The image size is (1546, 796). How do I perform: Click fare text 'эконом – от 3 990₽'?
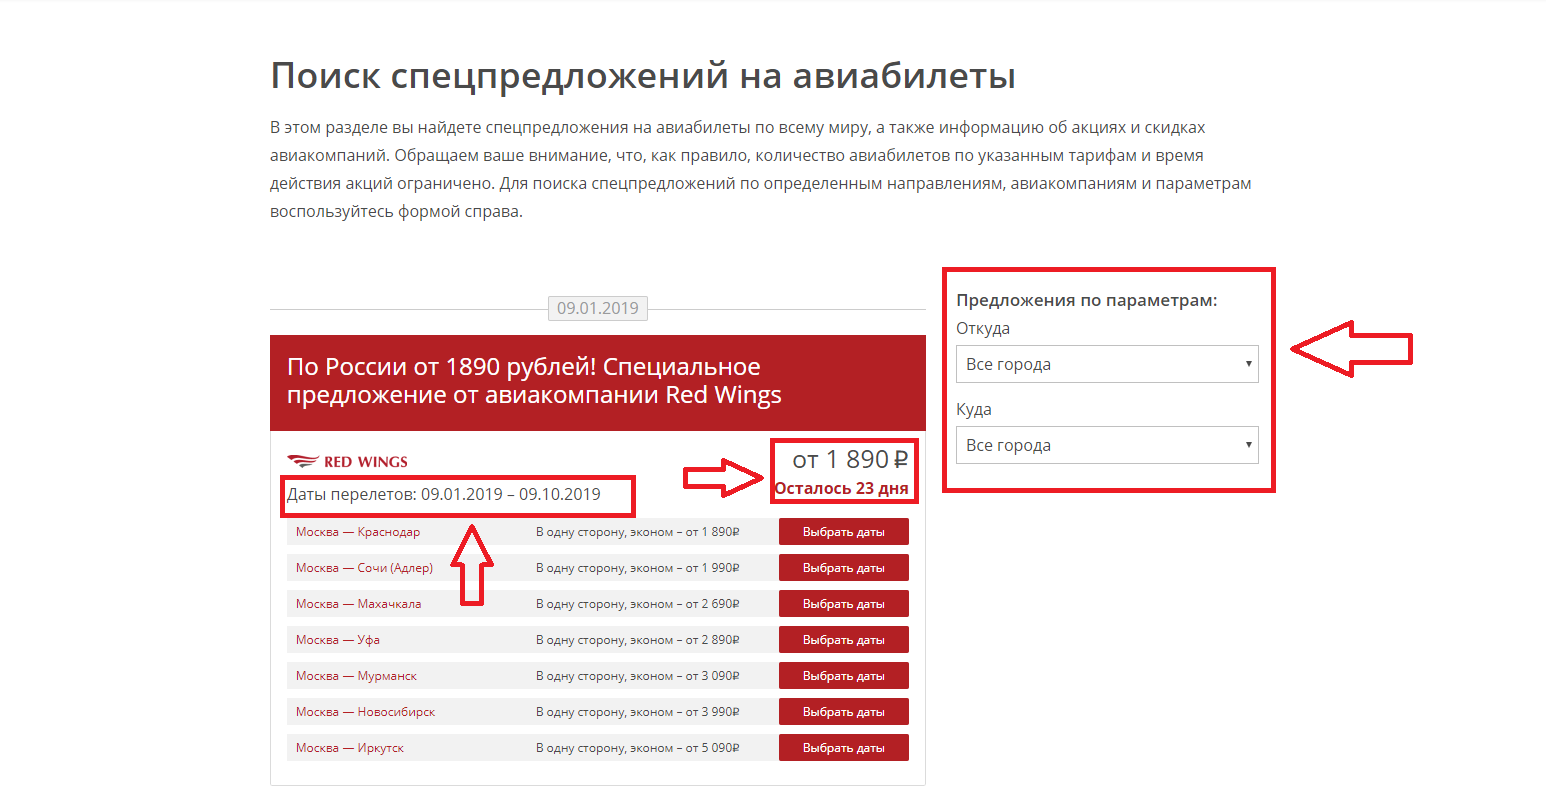click(x=684, y=712)
